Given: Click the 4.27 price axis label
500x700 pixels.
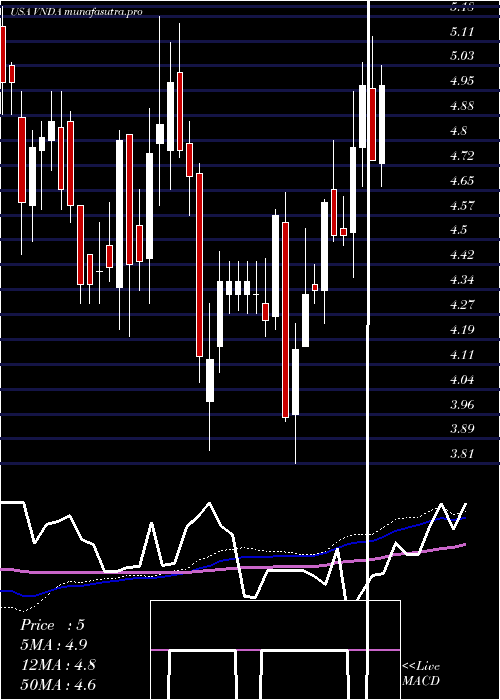Looking at the screenshot, I should [x=462, y=305].
